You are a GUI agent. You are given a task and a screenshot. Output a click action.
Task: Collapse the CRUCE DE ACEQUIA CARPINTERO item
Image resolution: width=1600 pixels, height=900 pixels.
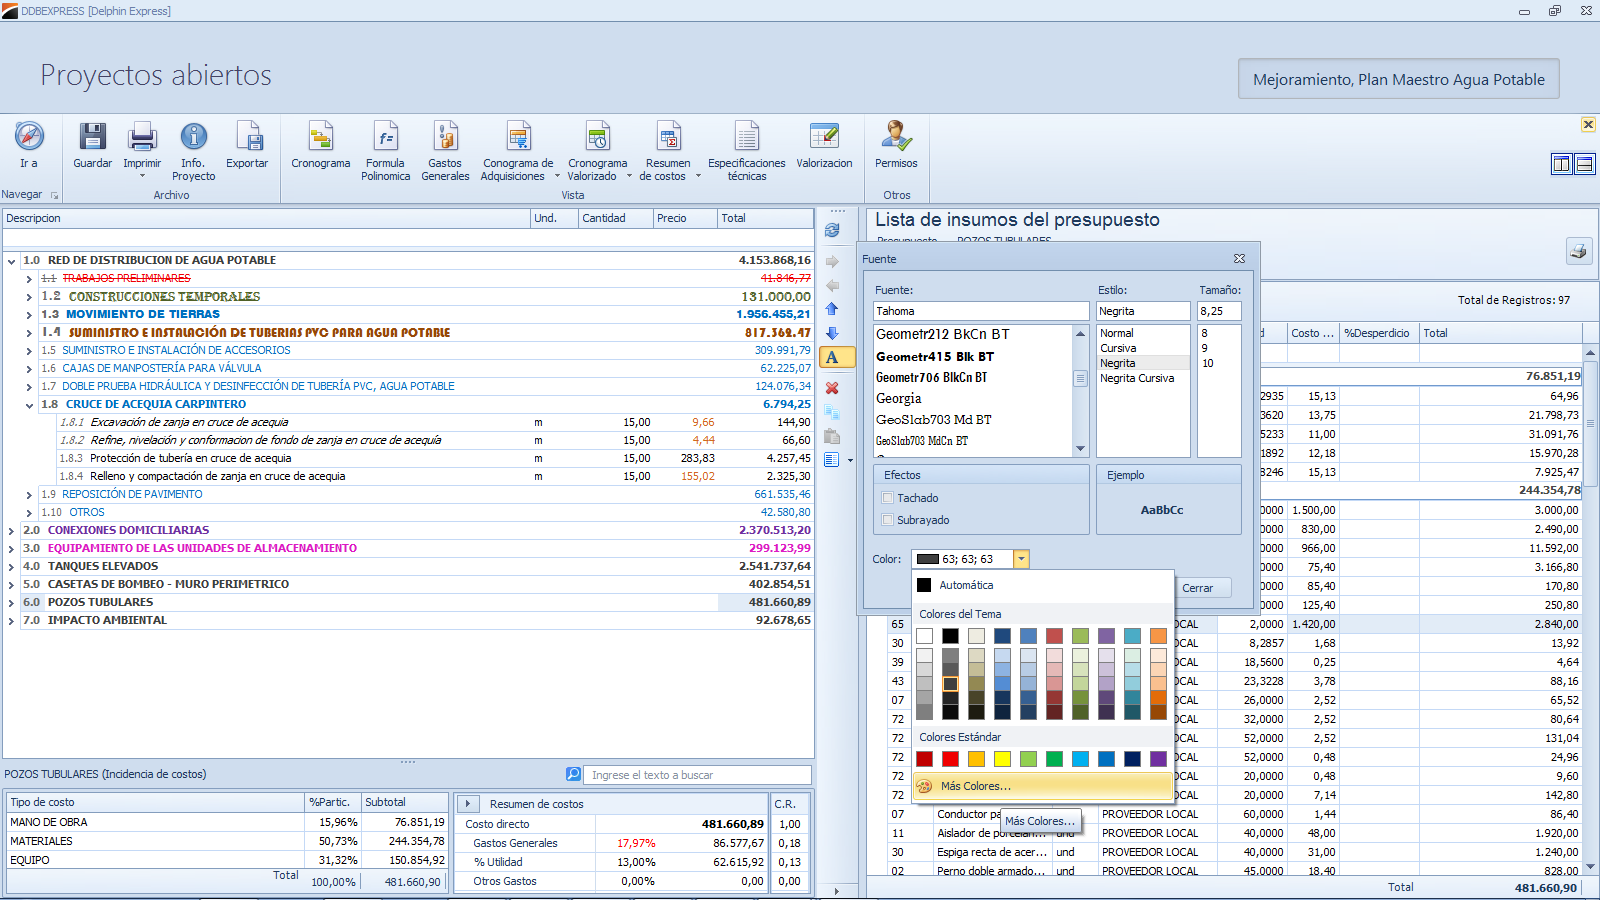[30, 405]
